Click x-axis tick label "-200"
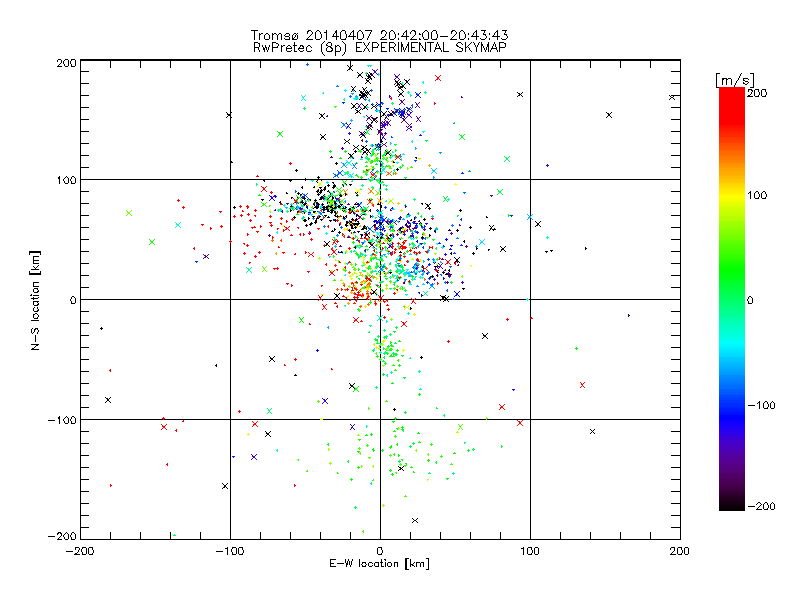 (80, 551)
